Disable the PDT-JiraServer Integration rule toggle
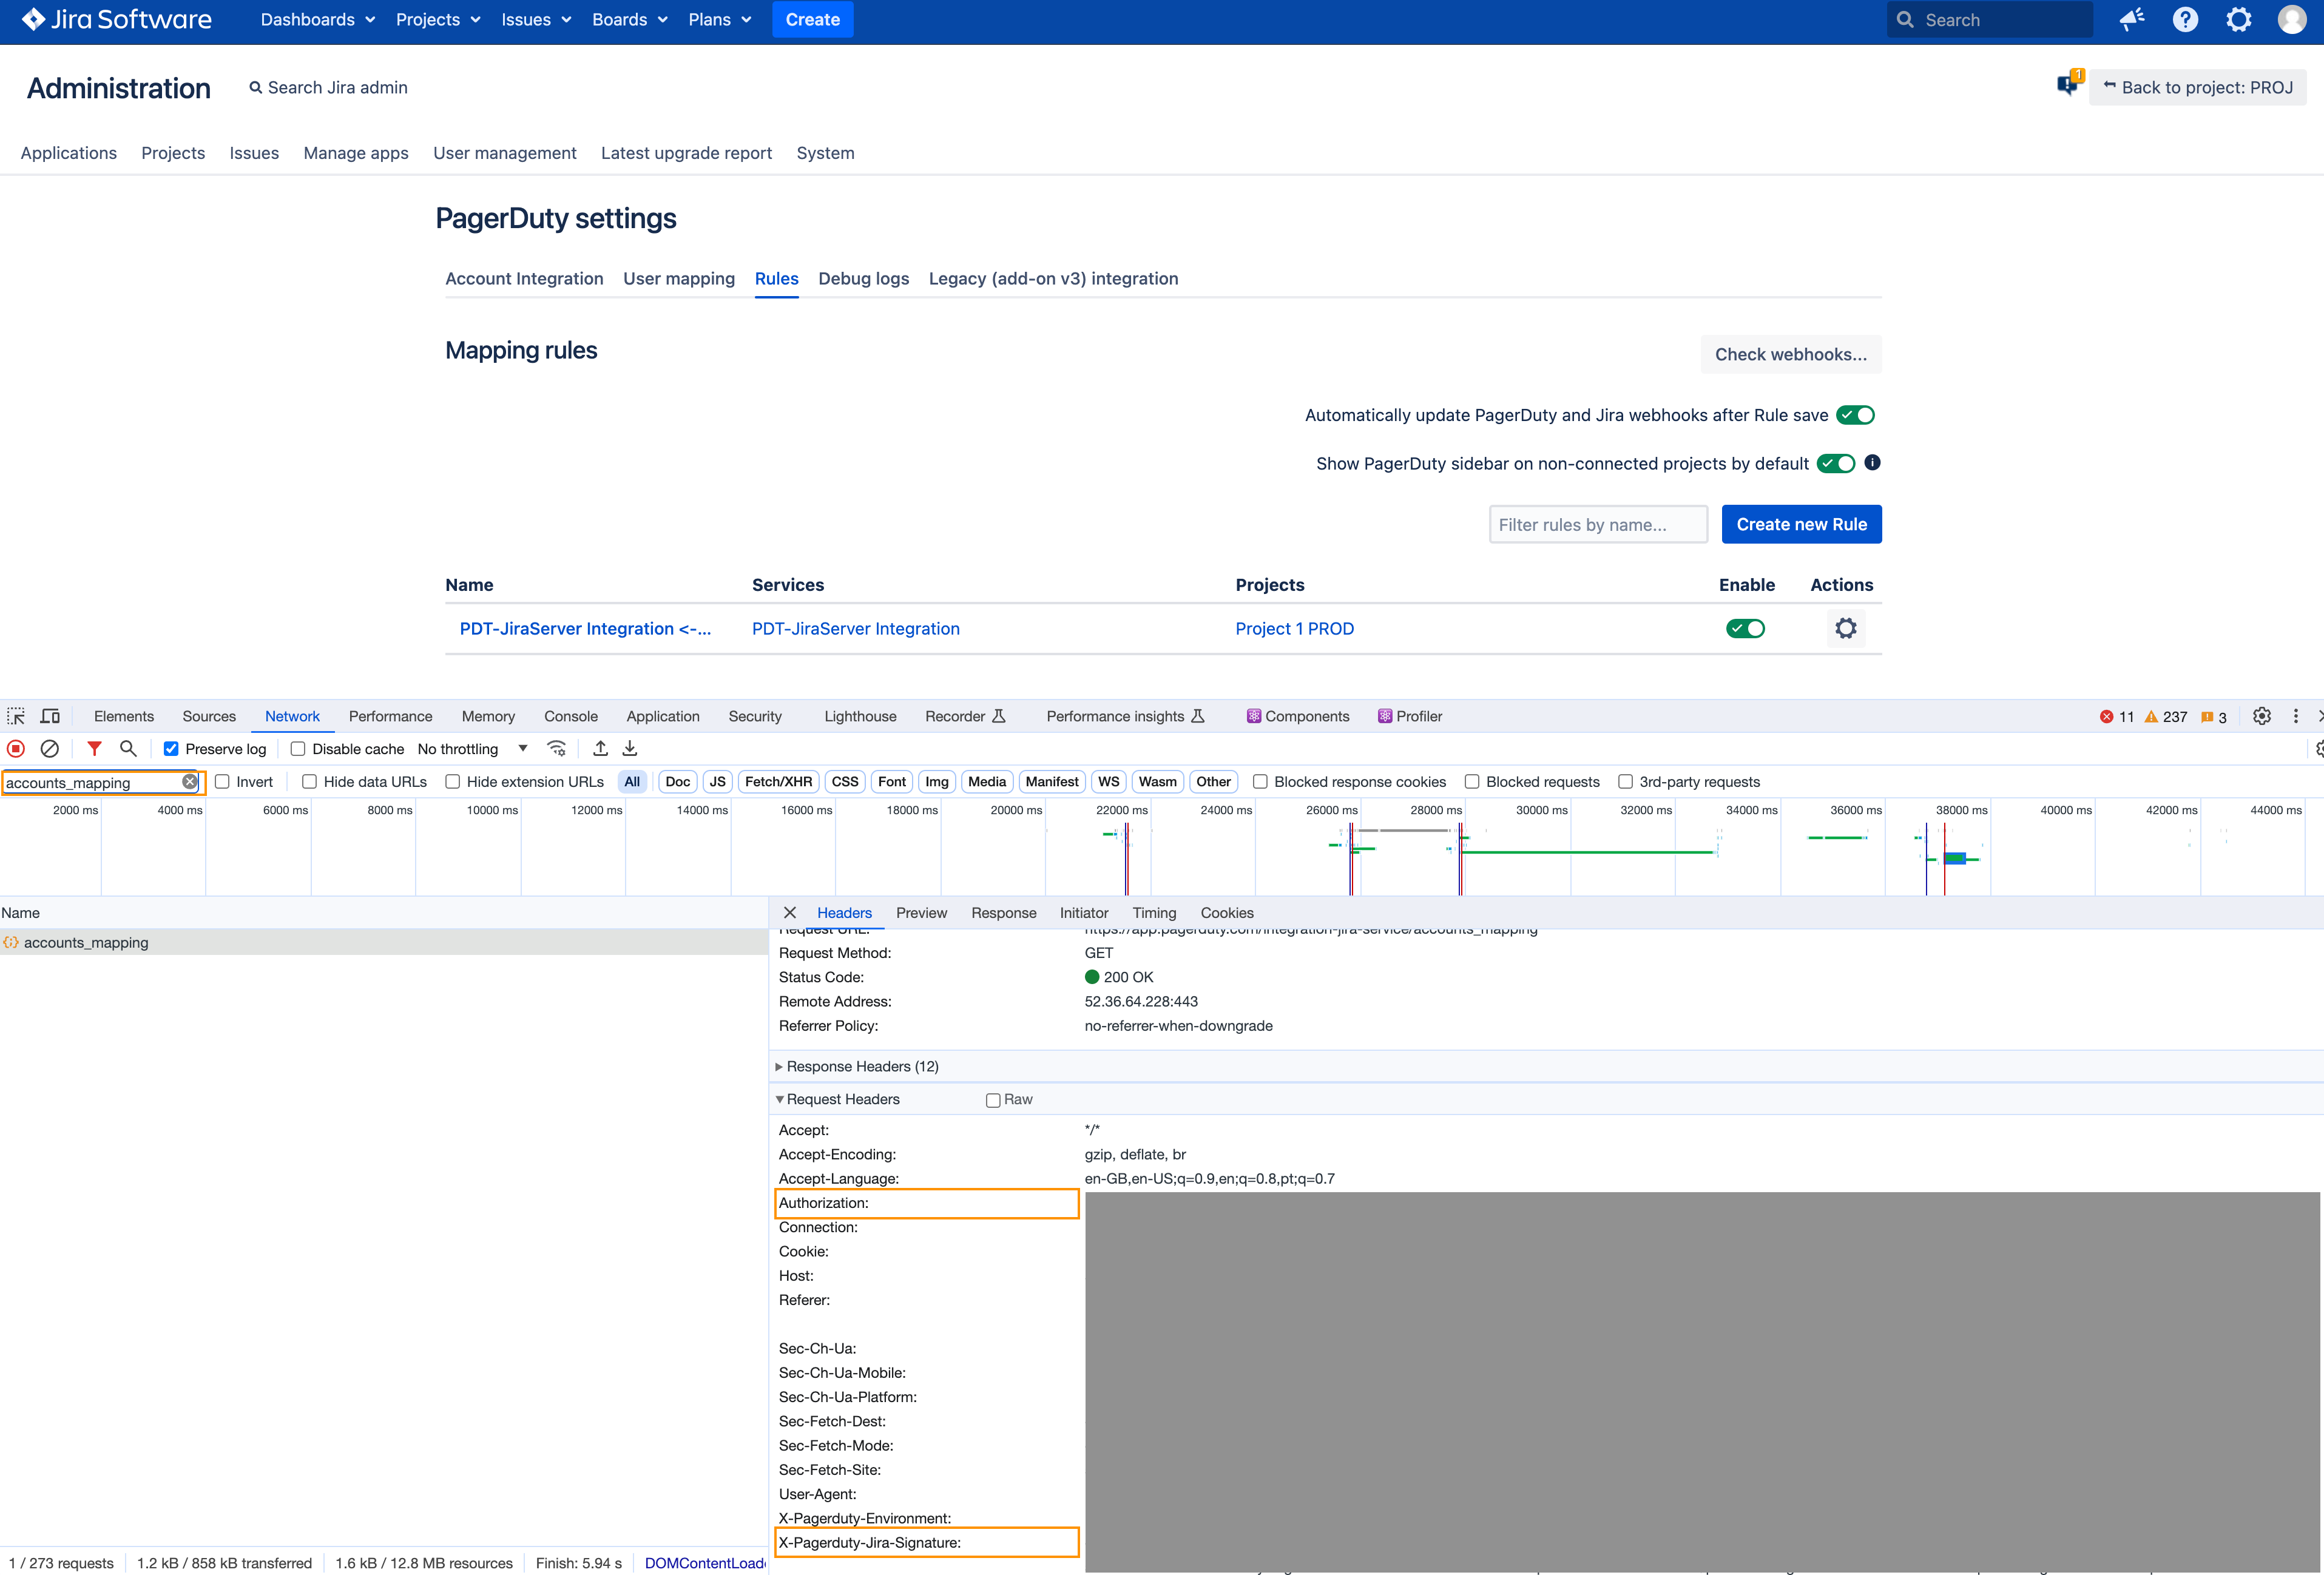Screen dimensions: 2324x1575 (1746, 629)
